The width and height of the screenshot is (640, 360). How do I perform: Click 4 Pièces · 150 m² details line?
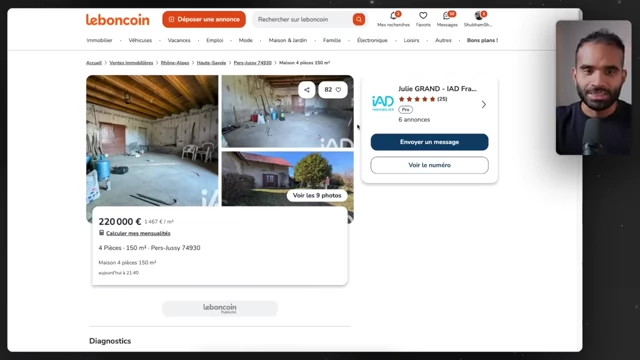[149, 248]
